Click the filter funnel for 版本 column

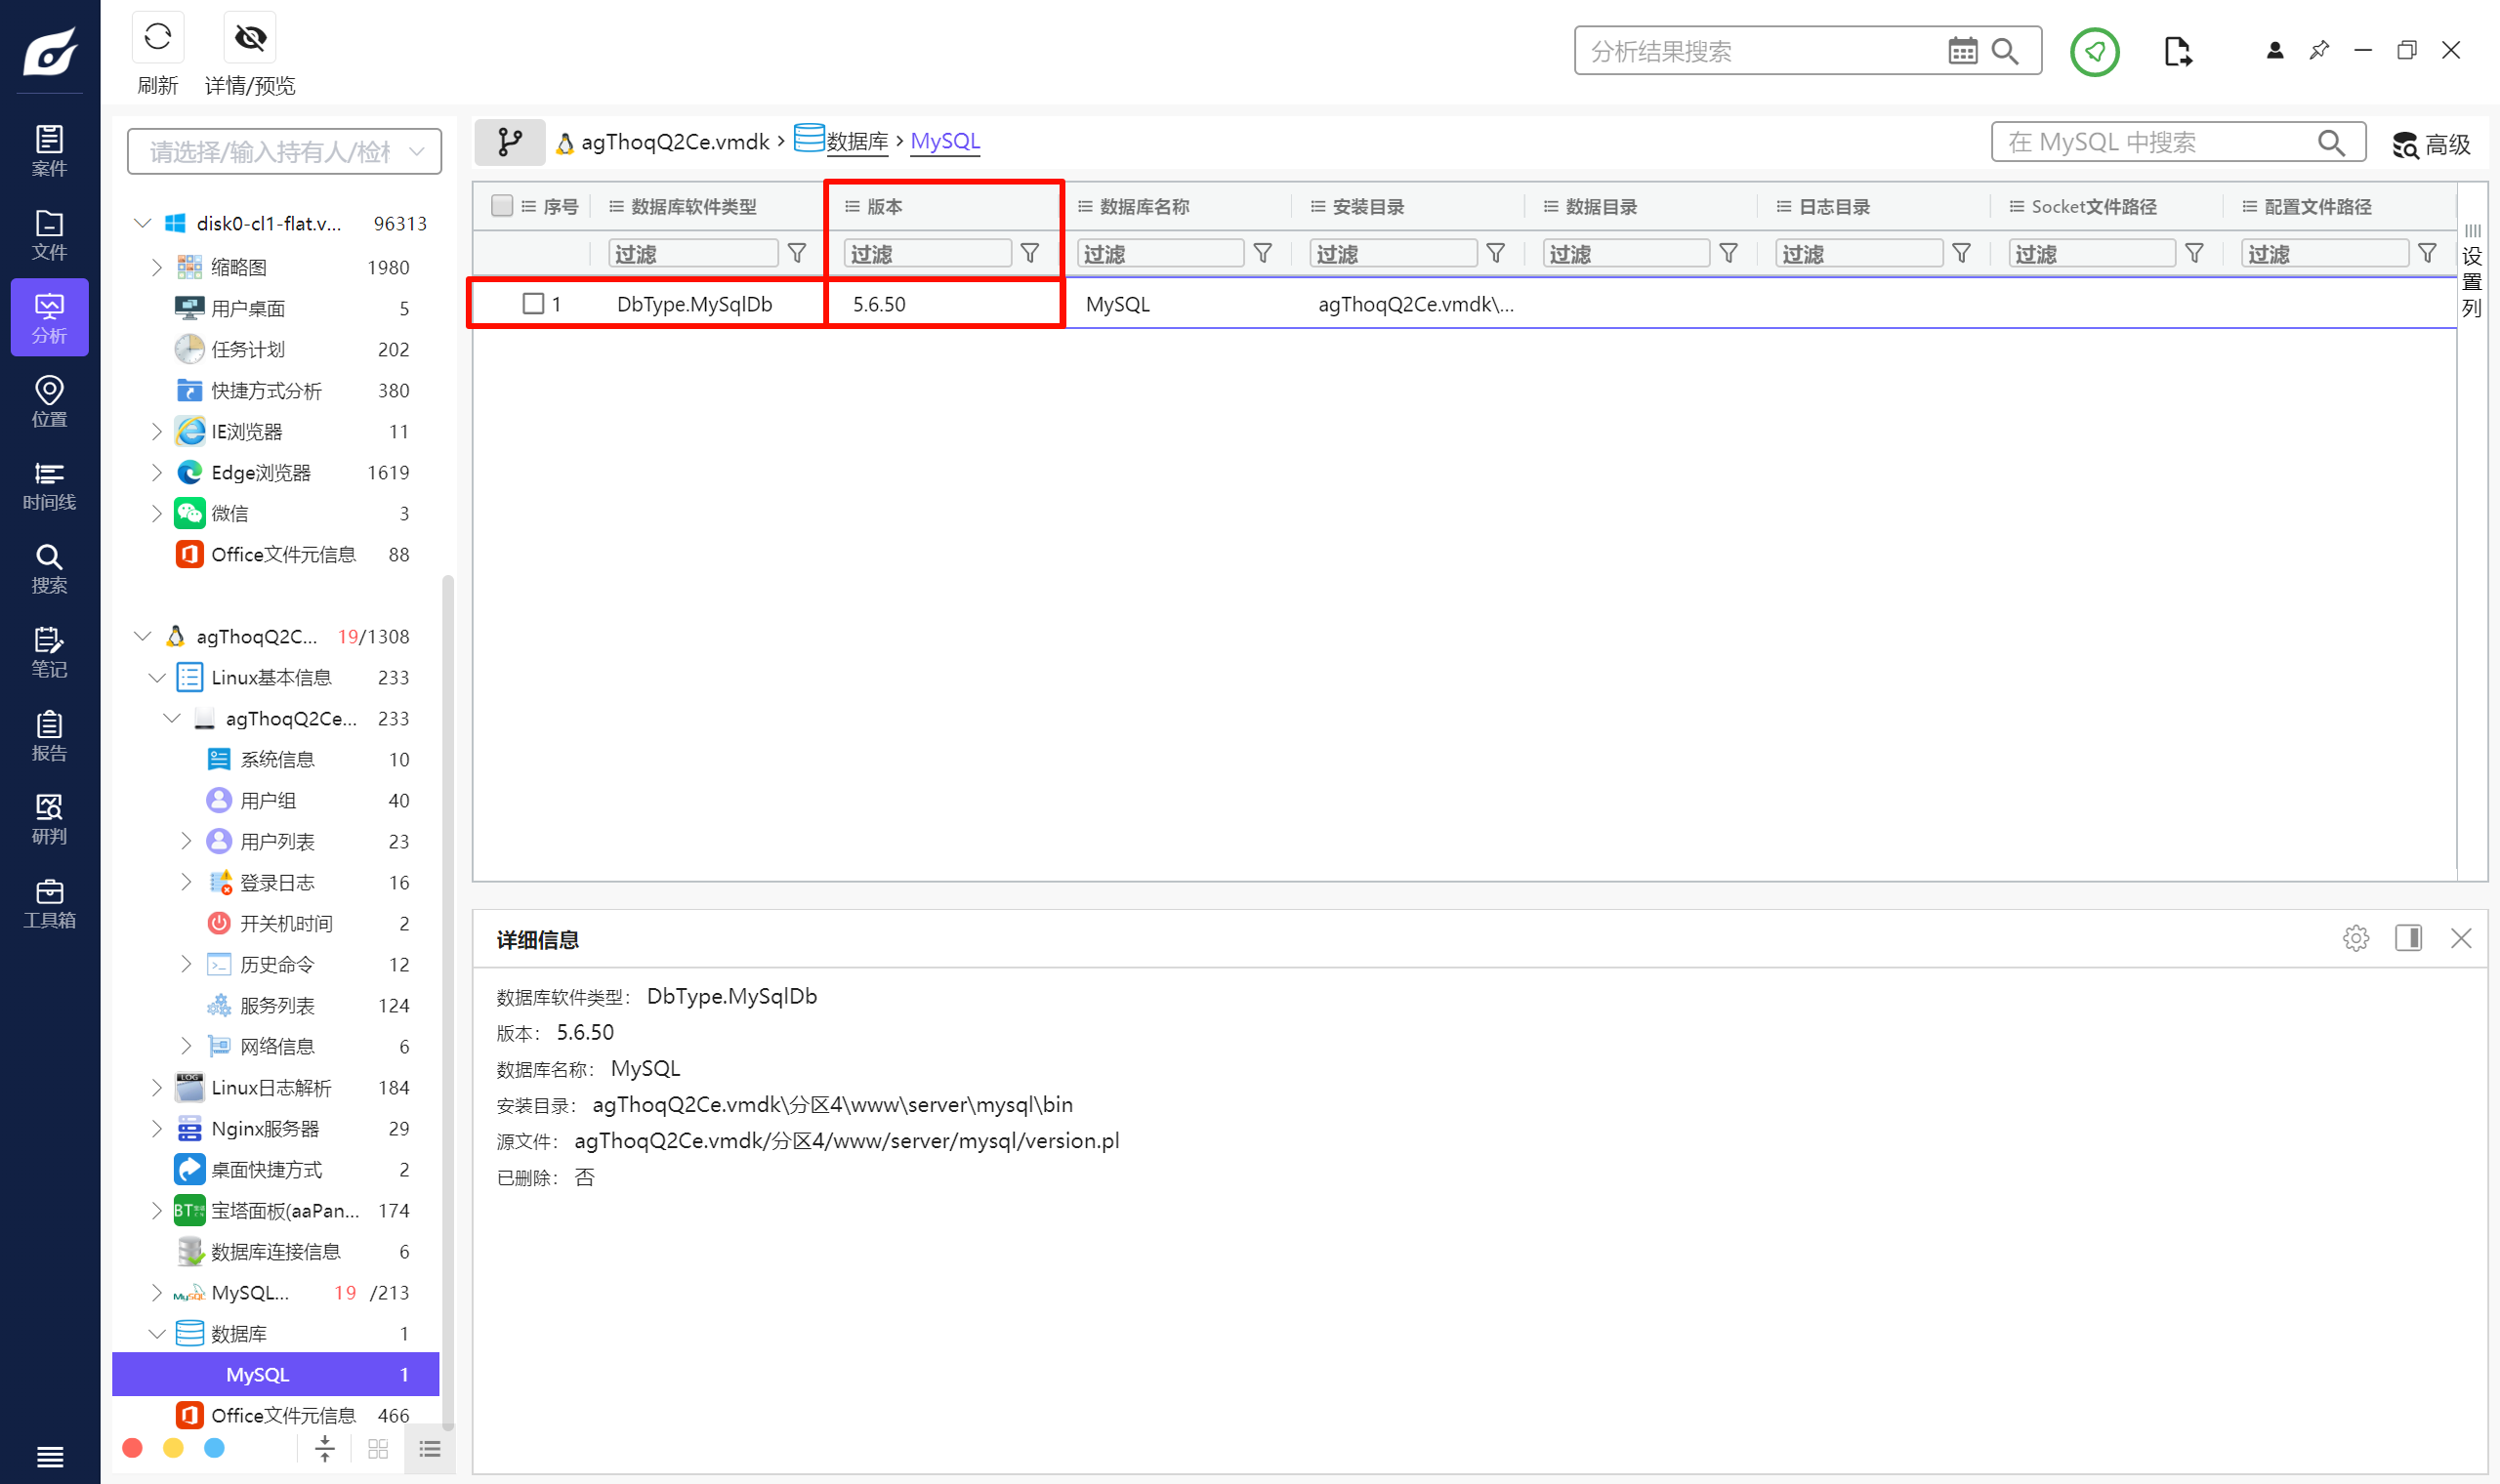click(1030, 253)
